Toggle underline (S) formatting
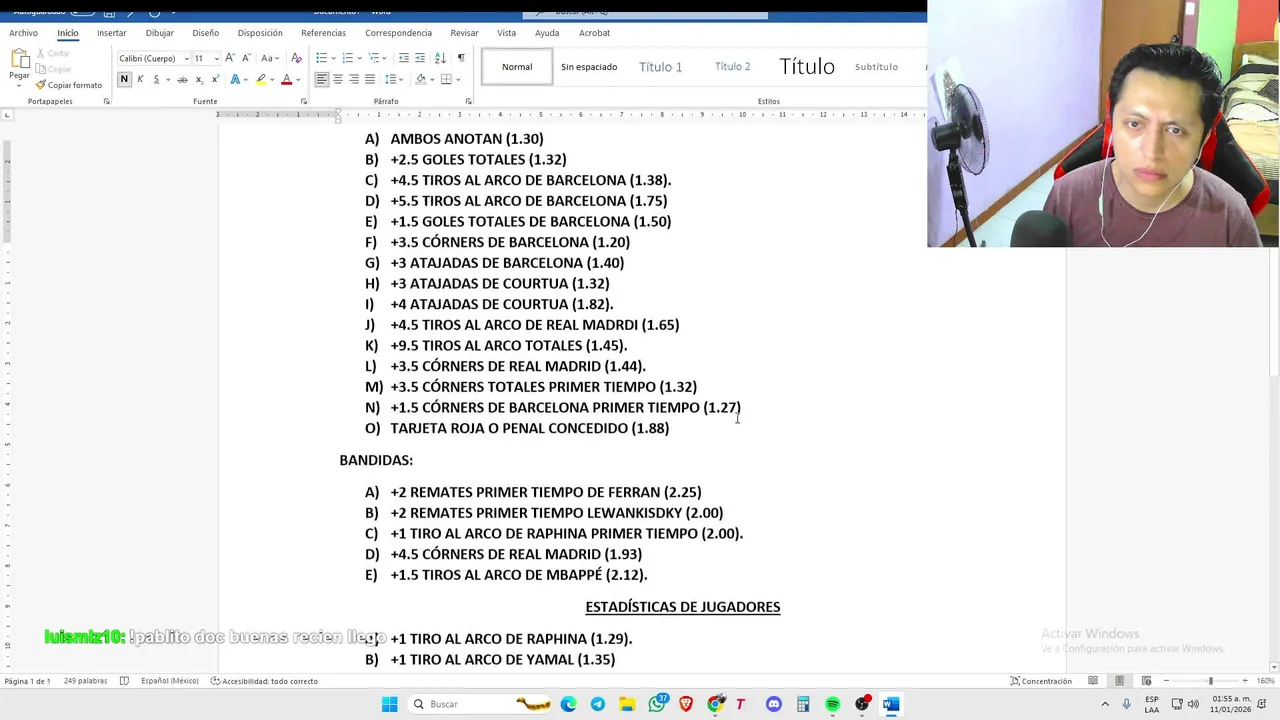 pos(156,79)
